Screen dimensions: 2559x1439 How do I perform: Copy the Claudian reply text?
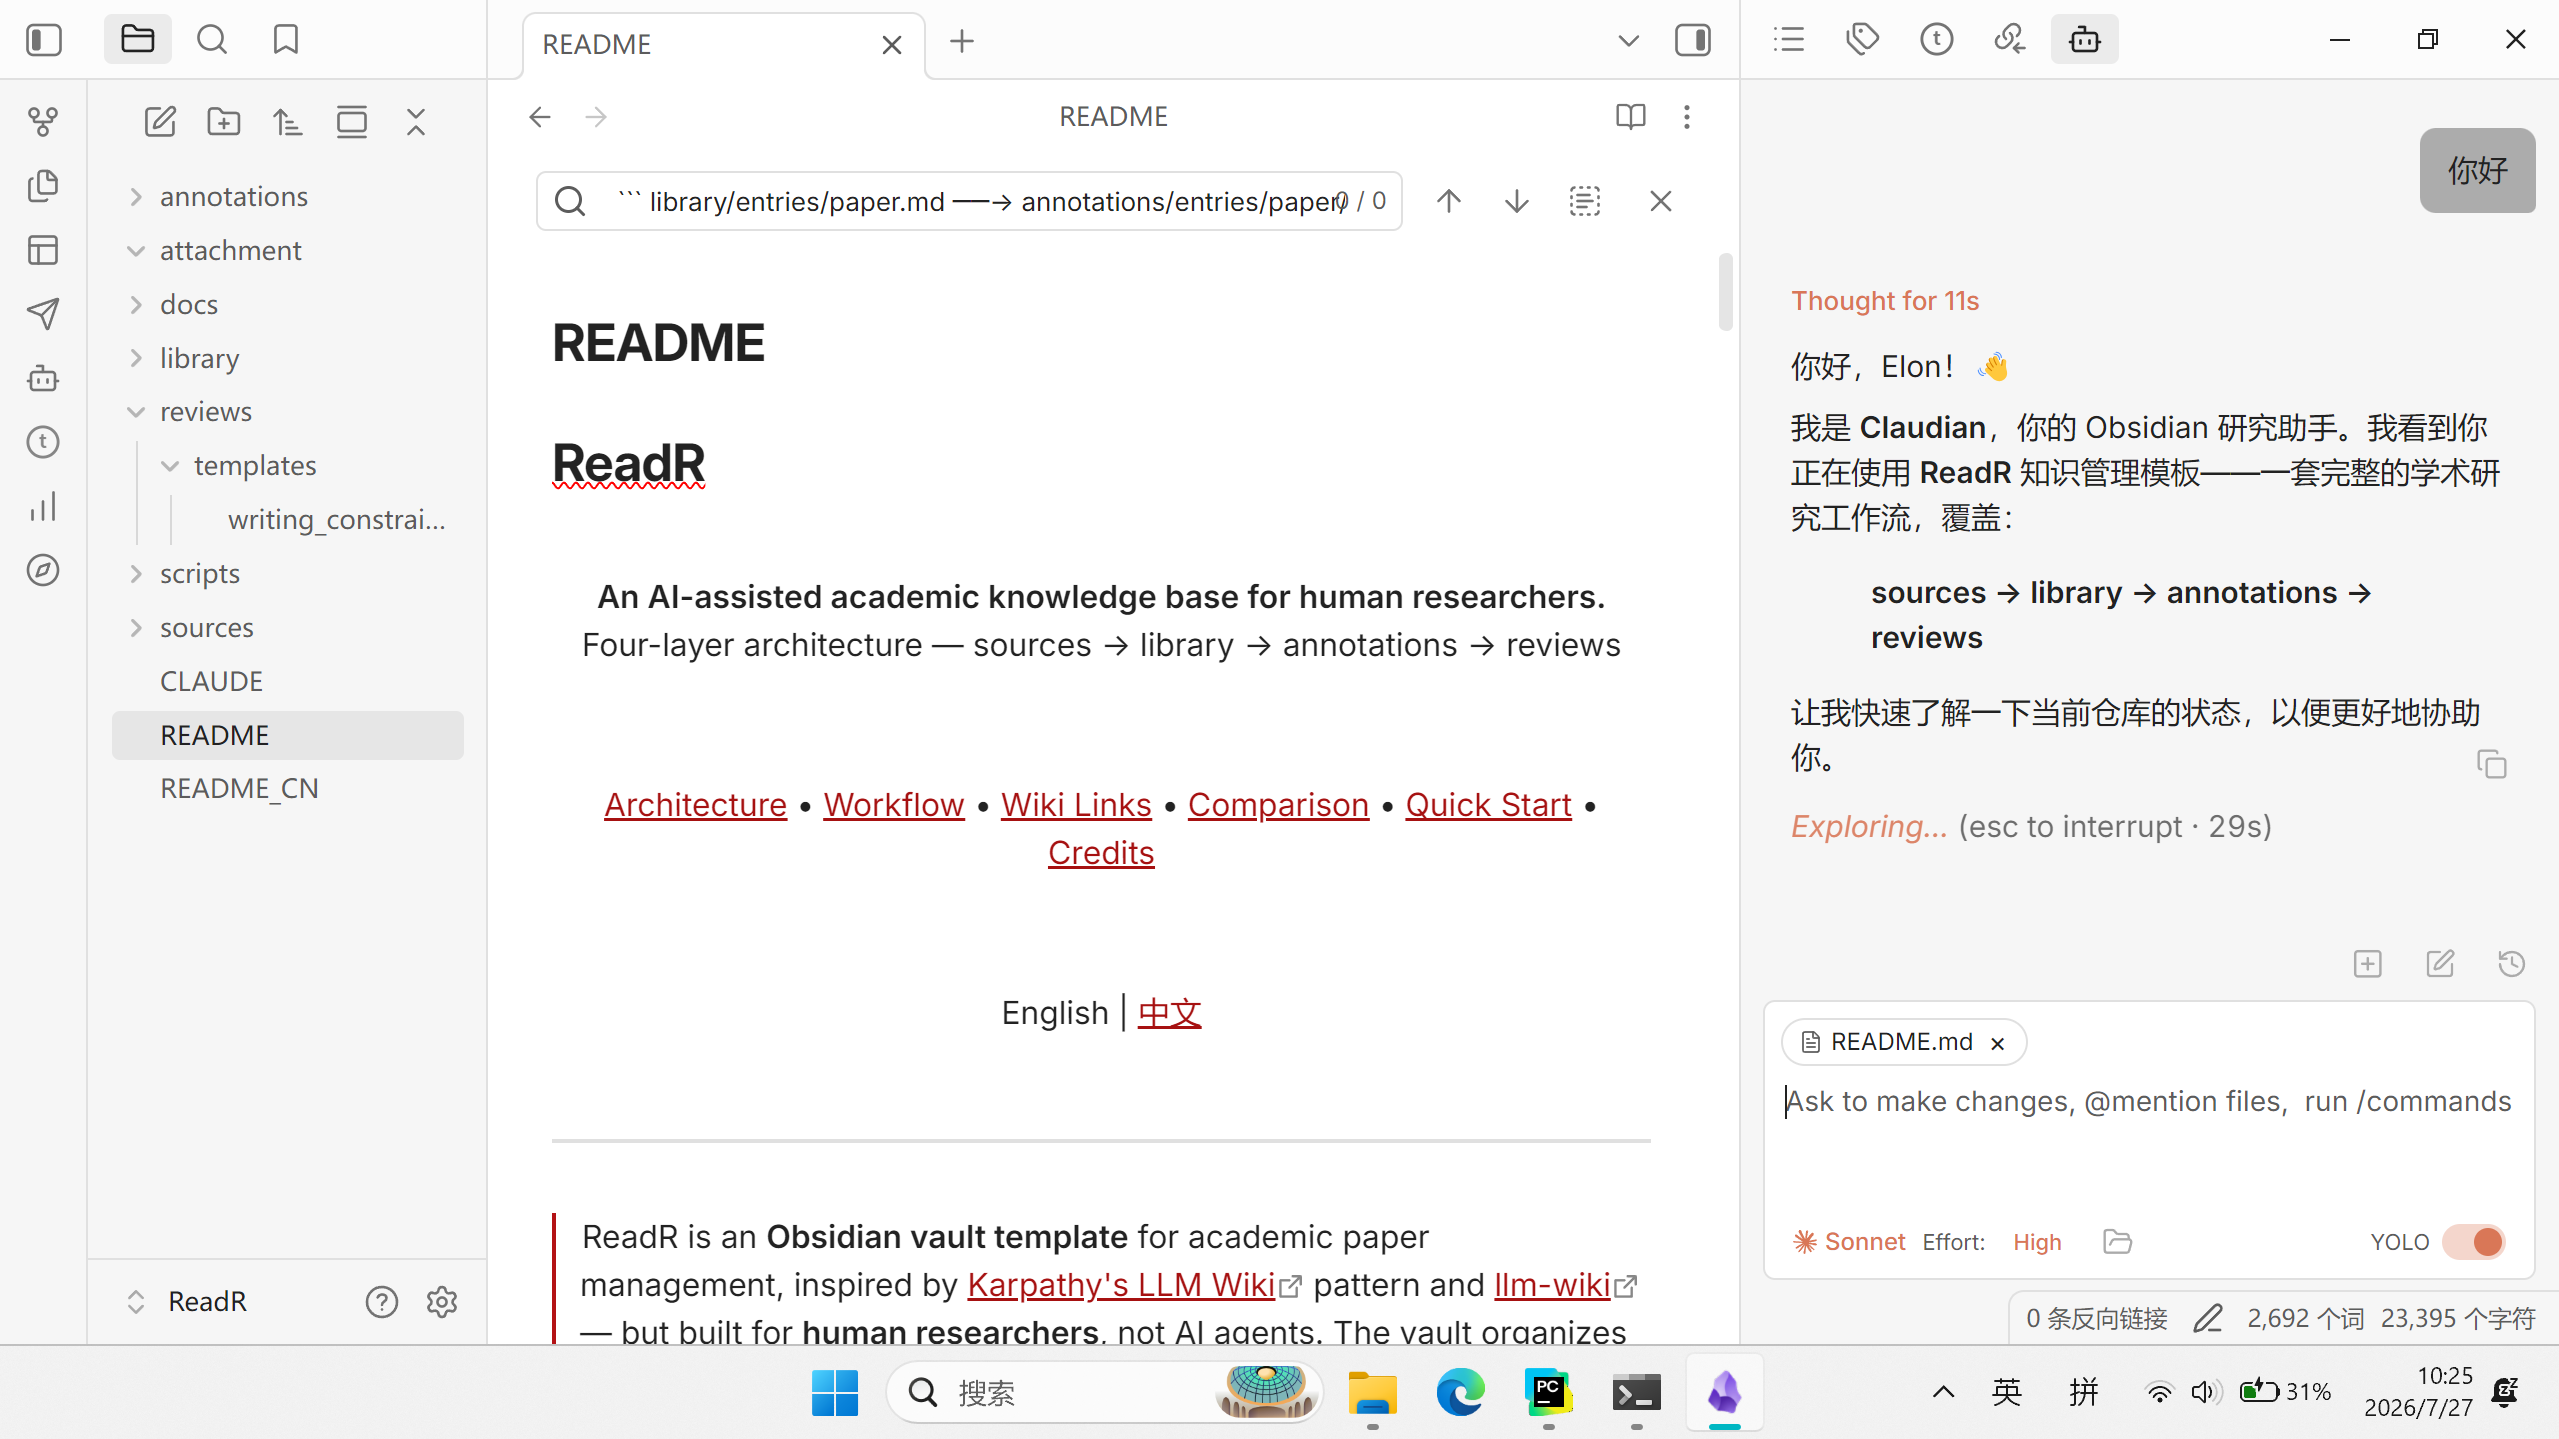2492,764
